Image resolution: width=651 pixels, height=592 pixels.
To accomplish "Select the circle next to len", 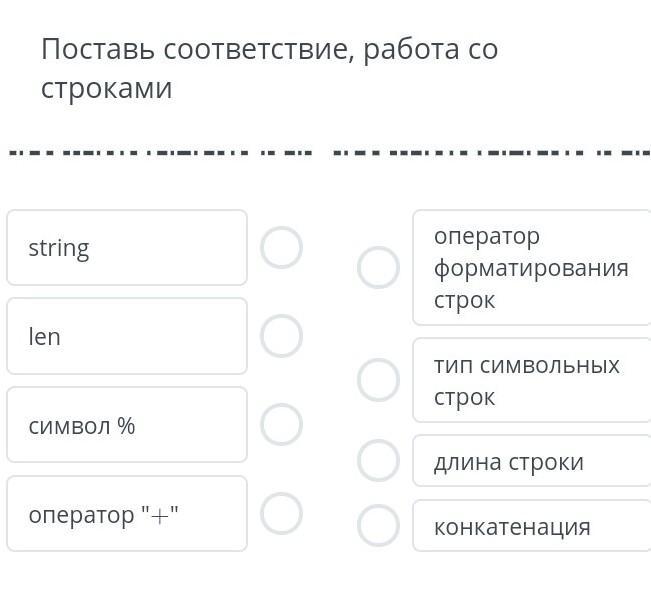I will (x=281, y=336).
